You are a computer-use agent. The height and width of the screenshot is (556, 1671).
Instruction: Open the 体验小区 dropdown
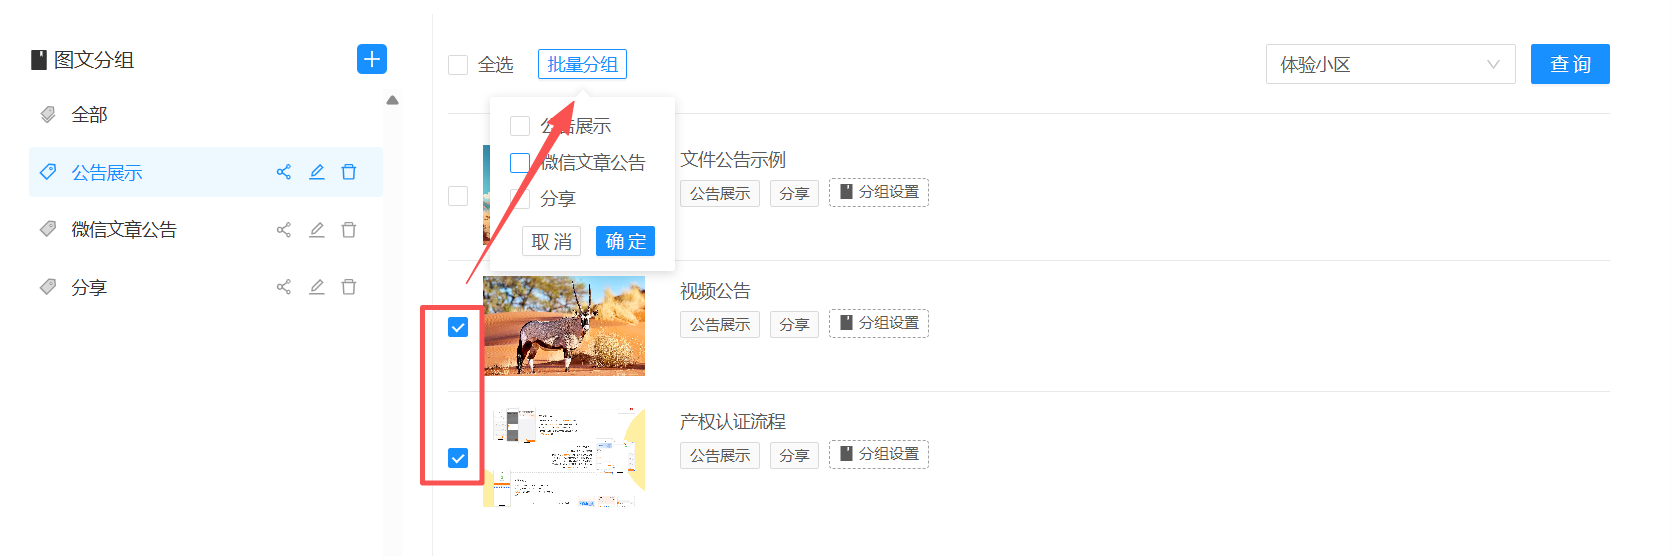(1391, 64)
